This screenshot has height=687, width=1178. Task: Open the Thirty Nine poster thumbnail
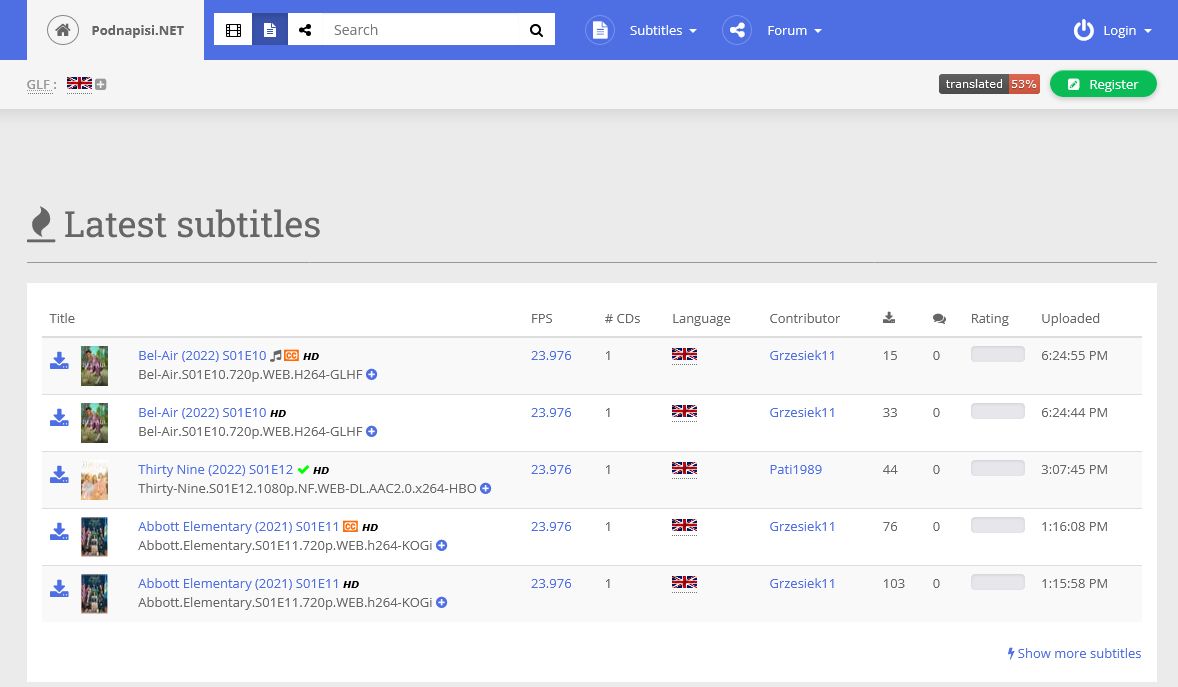[94, 480]
